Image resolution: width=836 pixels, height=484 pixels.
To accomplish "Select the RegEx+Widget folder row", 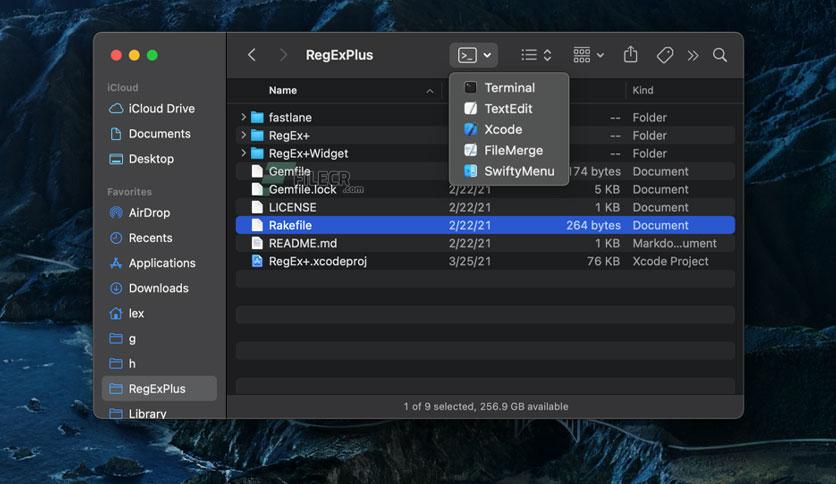I will 485,154.
